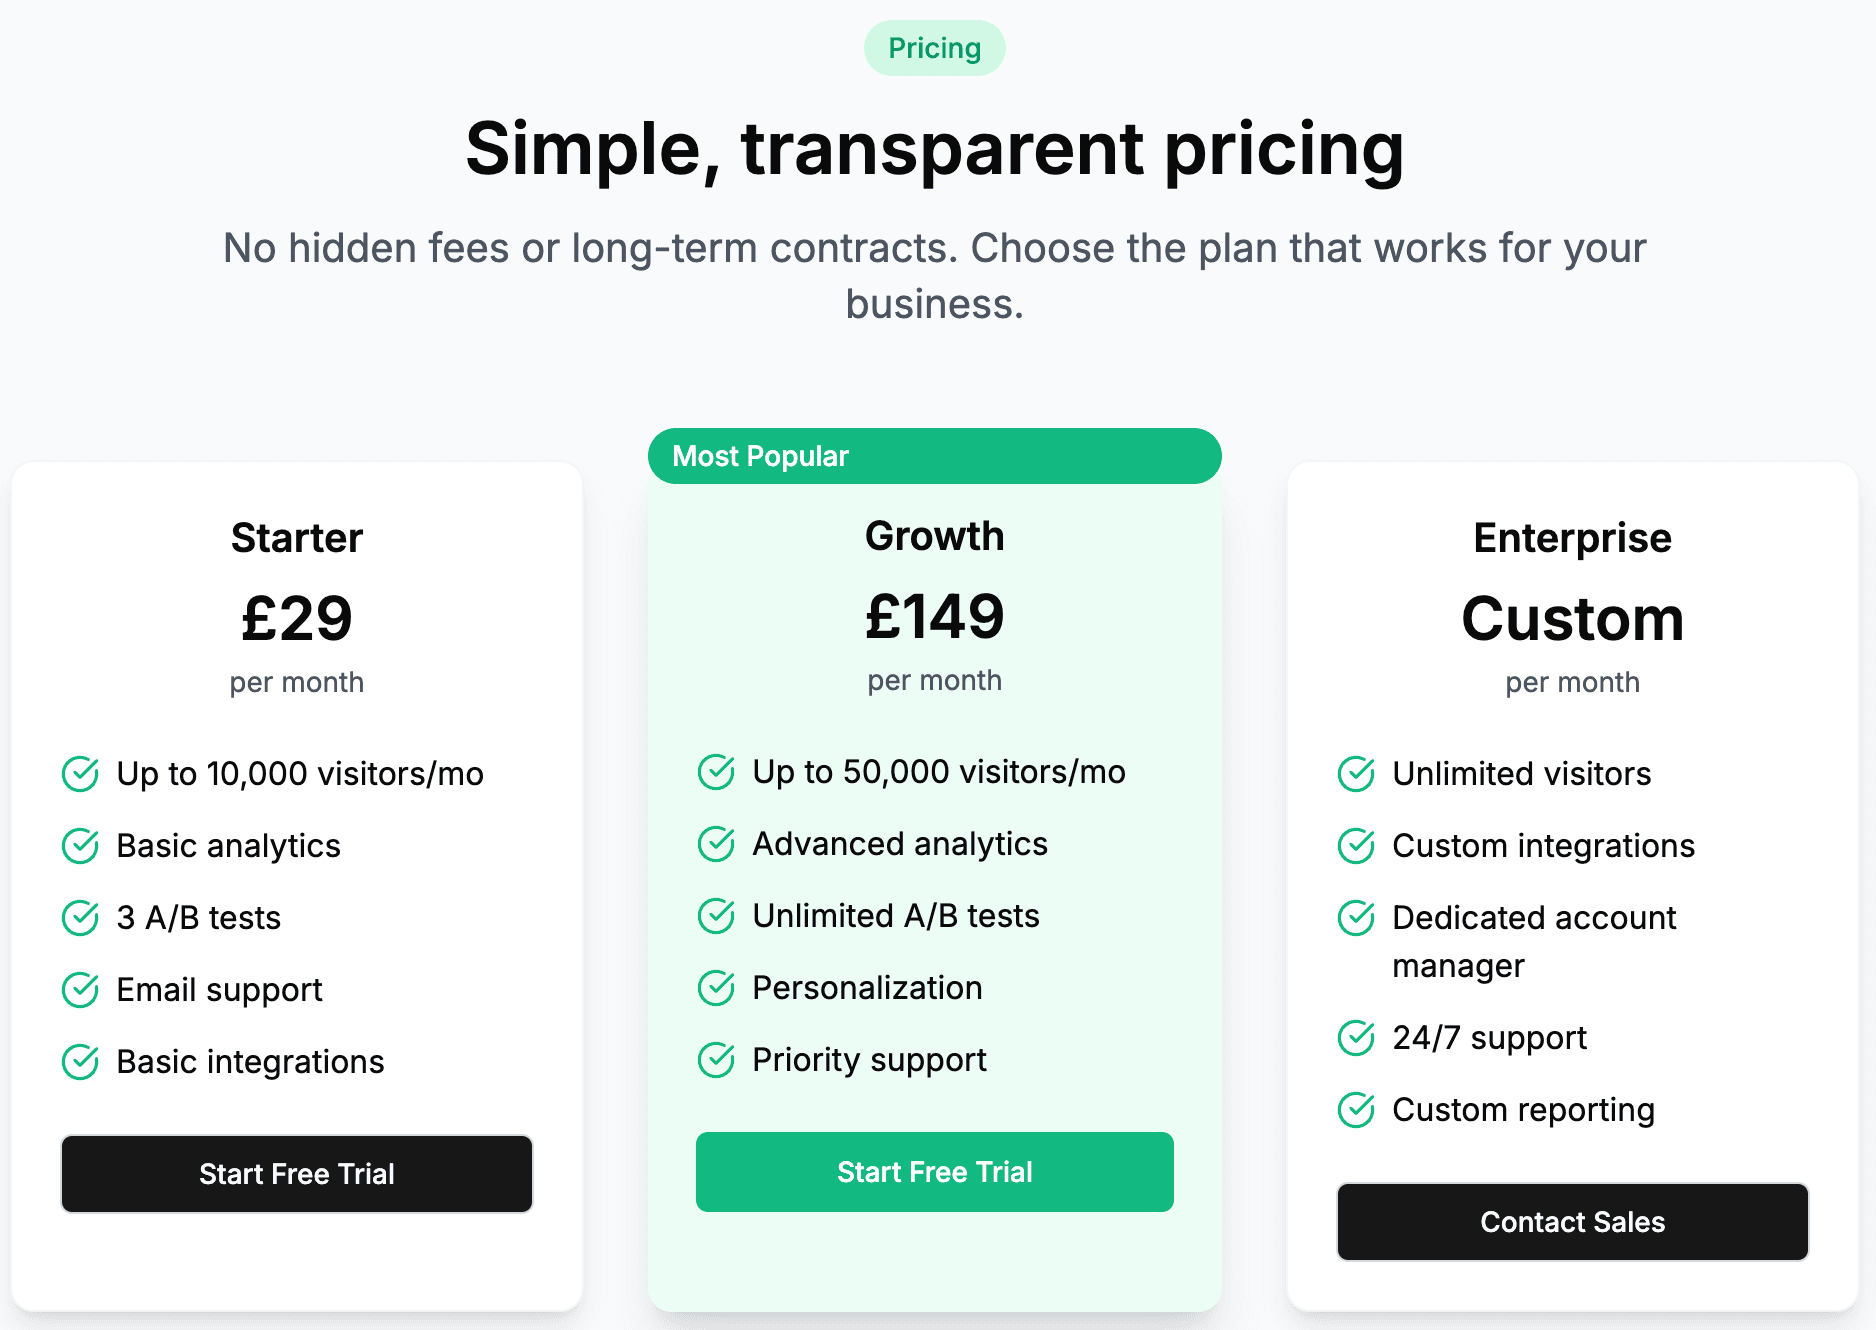Click checkmark icon beside '3 A/B tests'
Screen dimensions: 1876x1330
pyautogui.click(x=80, y=918)
